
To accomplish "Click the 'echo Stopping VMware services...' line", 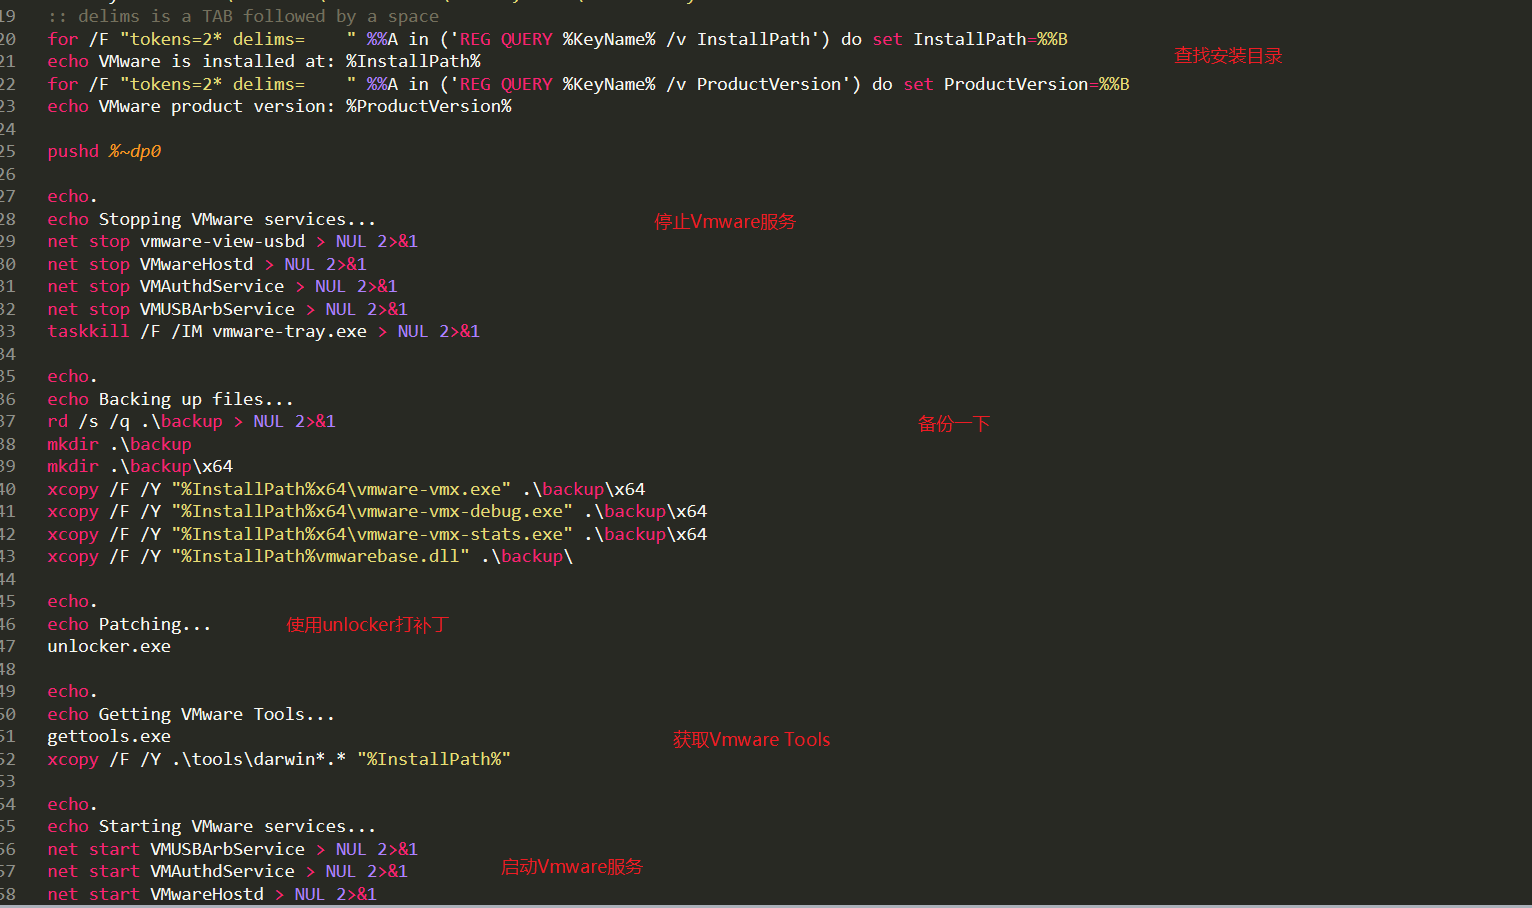I will (212, 219).
